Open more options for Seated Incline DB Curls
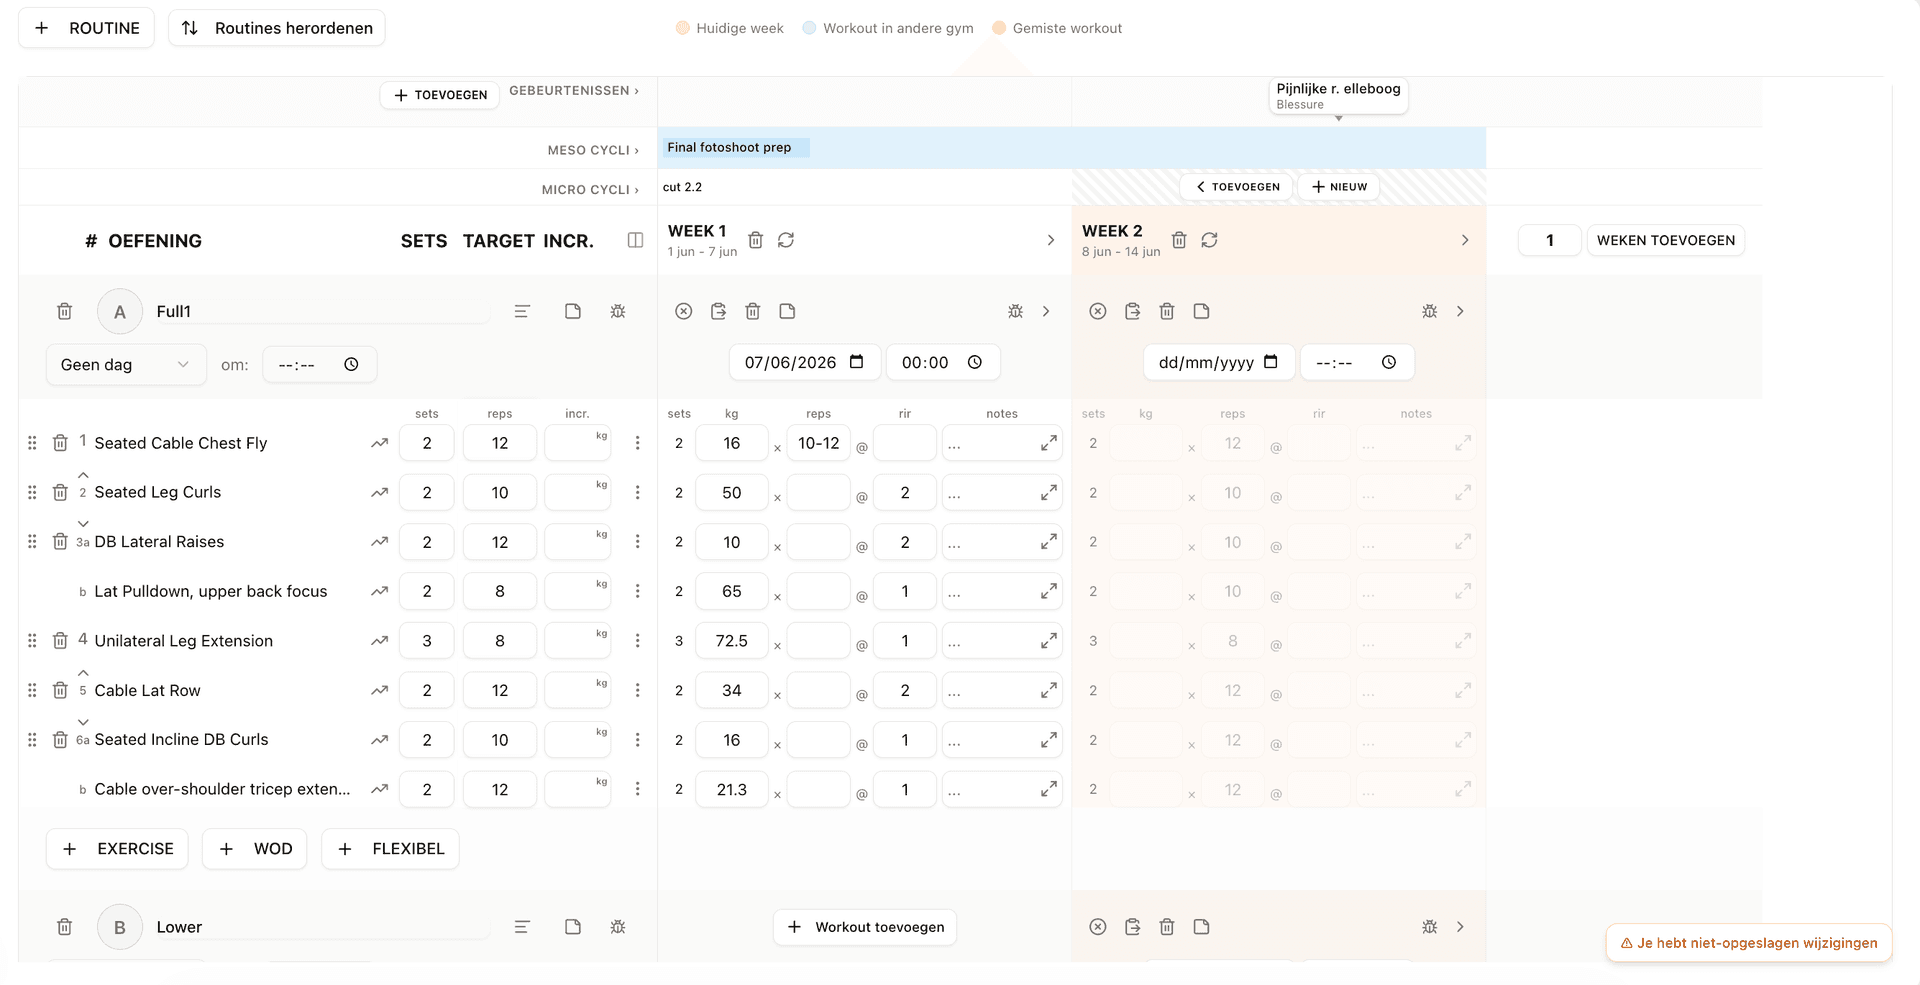 (637, 740)
